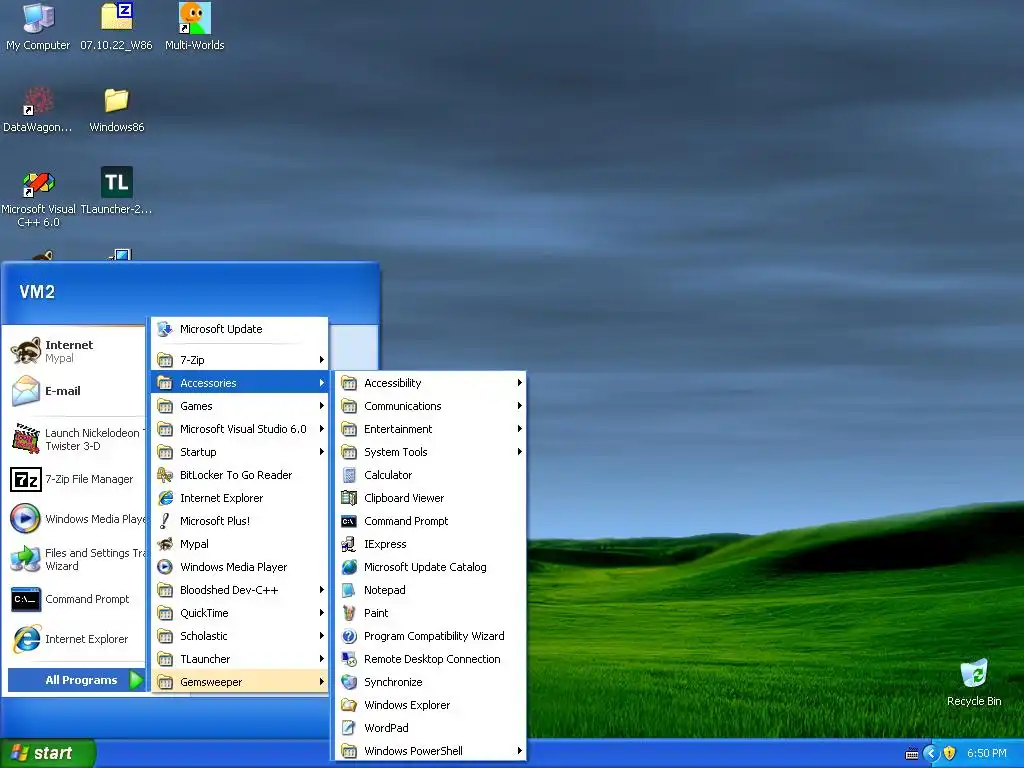Open the Windows PowerShell submenu
This screenshot has height=768, width=1024.
click(430, 751)
